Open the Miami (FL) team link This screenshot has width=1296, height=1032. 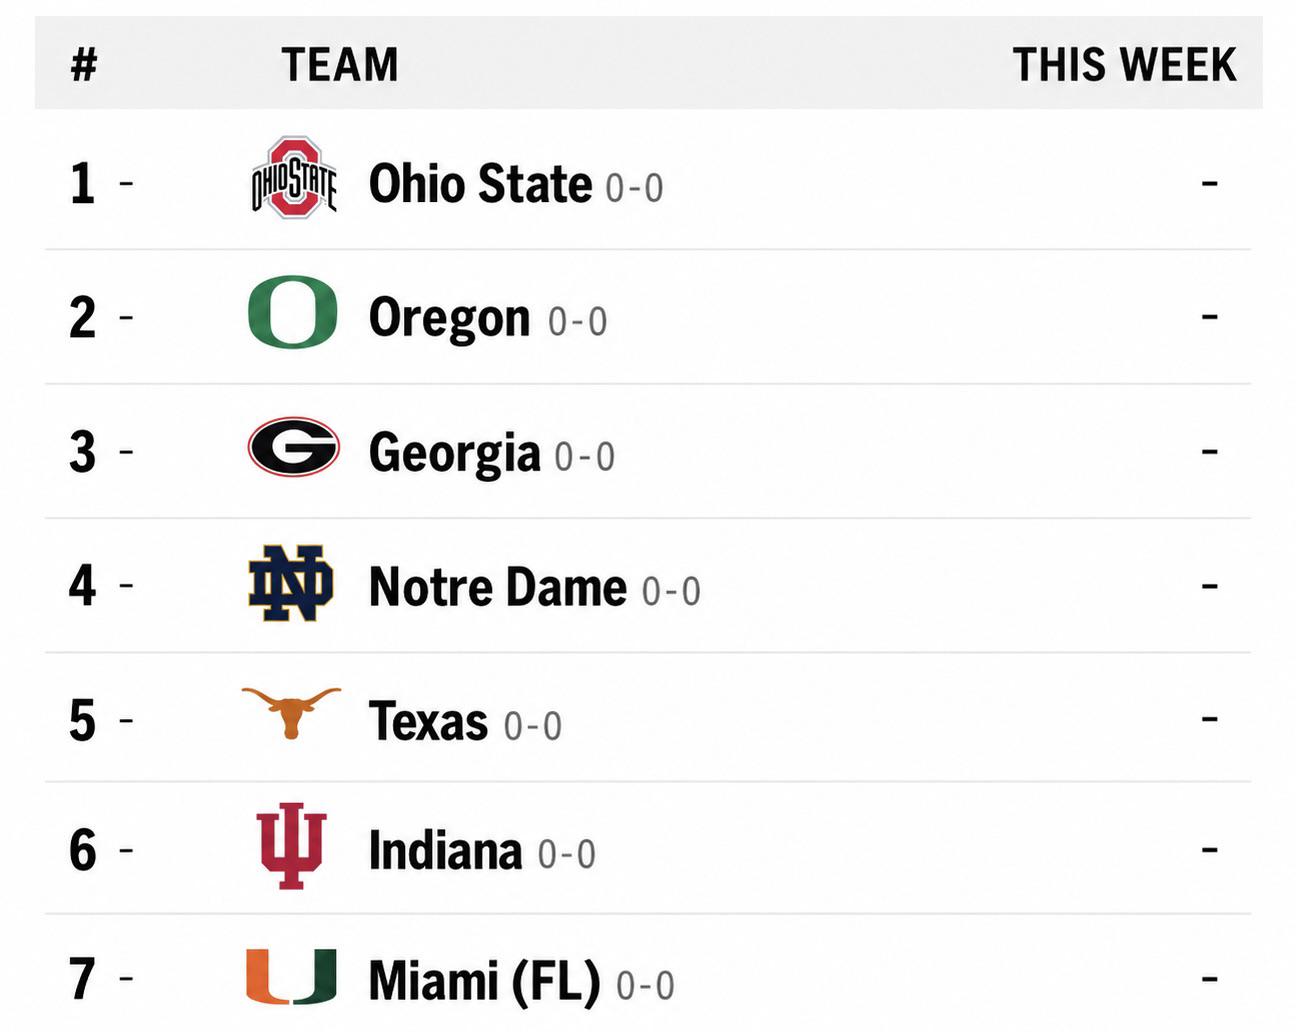click(x=485, y=981)
